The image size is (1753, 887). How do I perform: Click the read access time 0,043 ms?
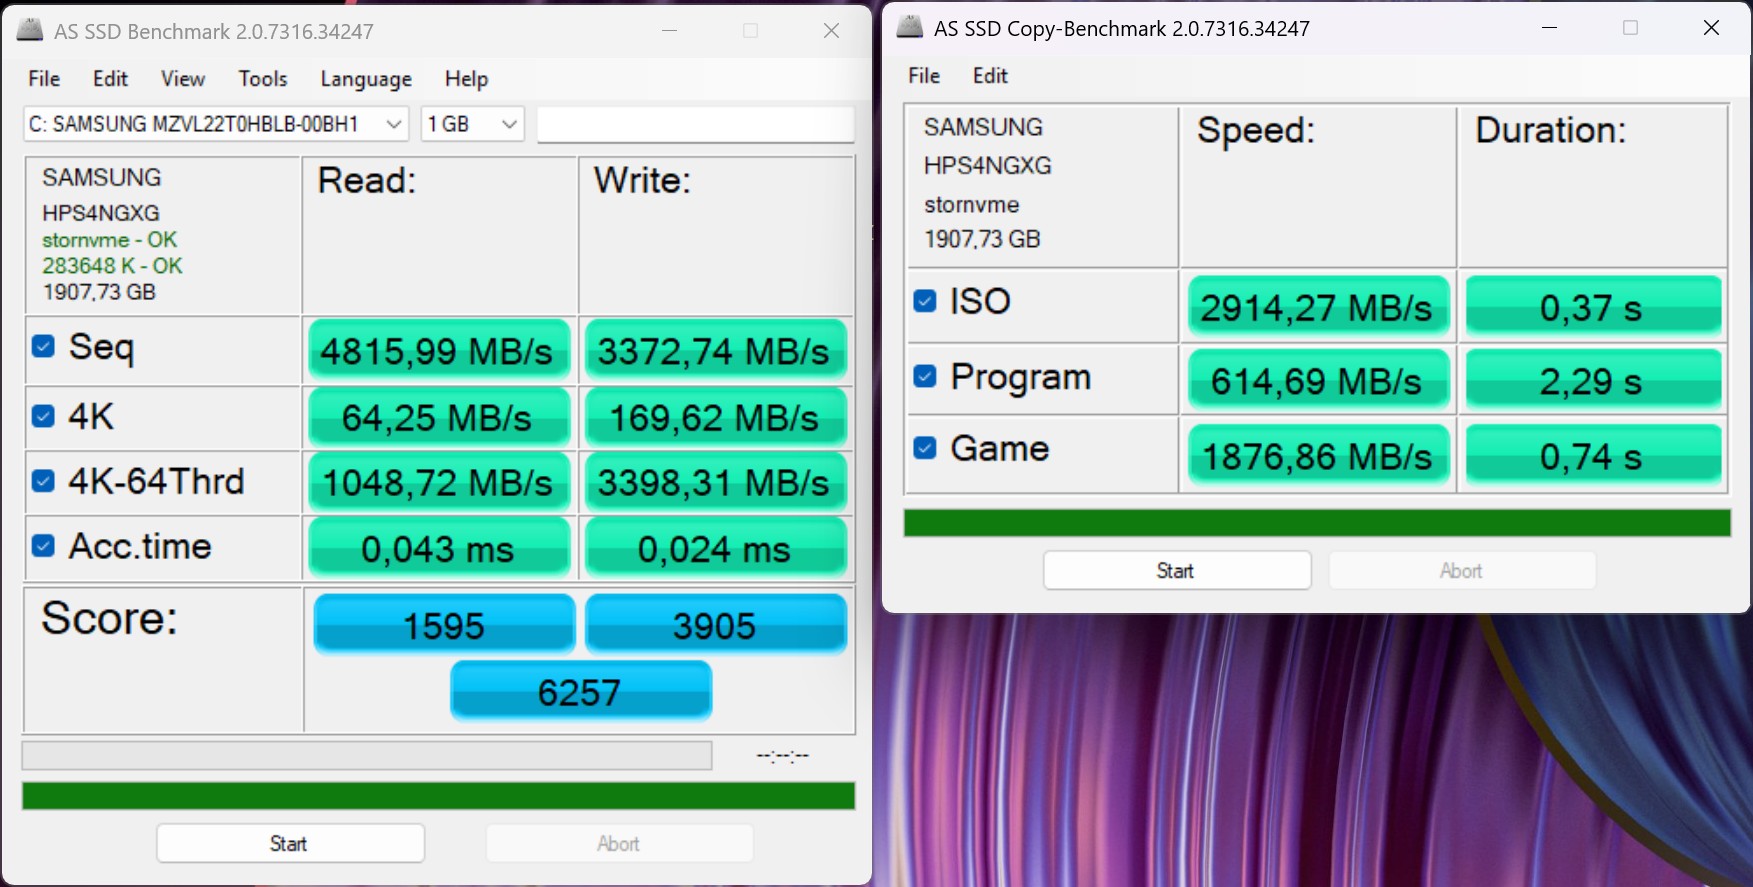tap(438, 549)
